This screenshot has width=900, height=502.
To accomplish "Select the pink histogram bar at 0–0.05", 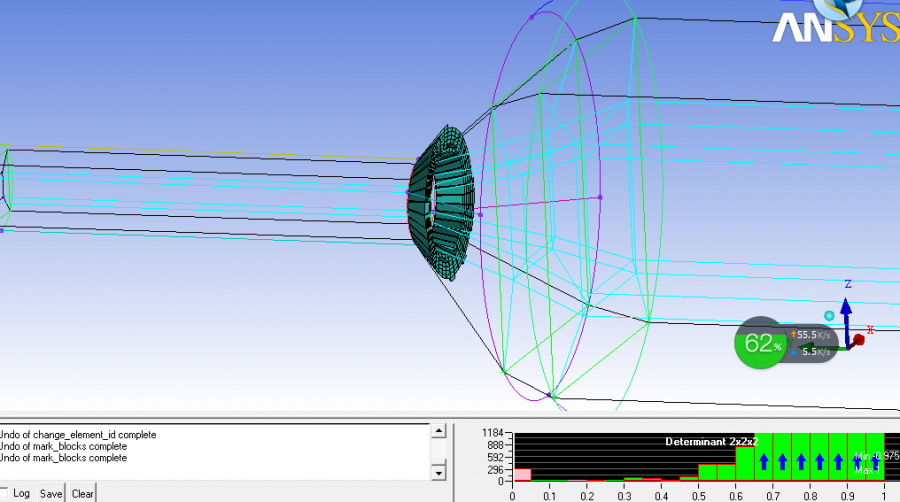I will tap(522, 474).
